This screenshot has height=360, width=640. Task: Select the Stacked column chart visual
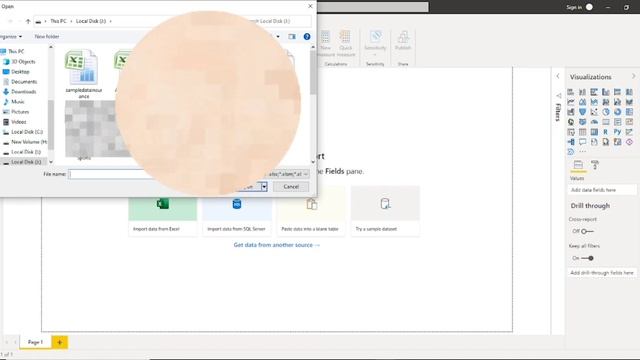pos(582,92)
